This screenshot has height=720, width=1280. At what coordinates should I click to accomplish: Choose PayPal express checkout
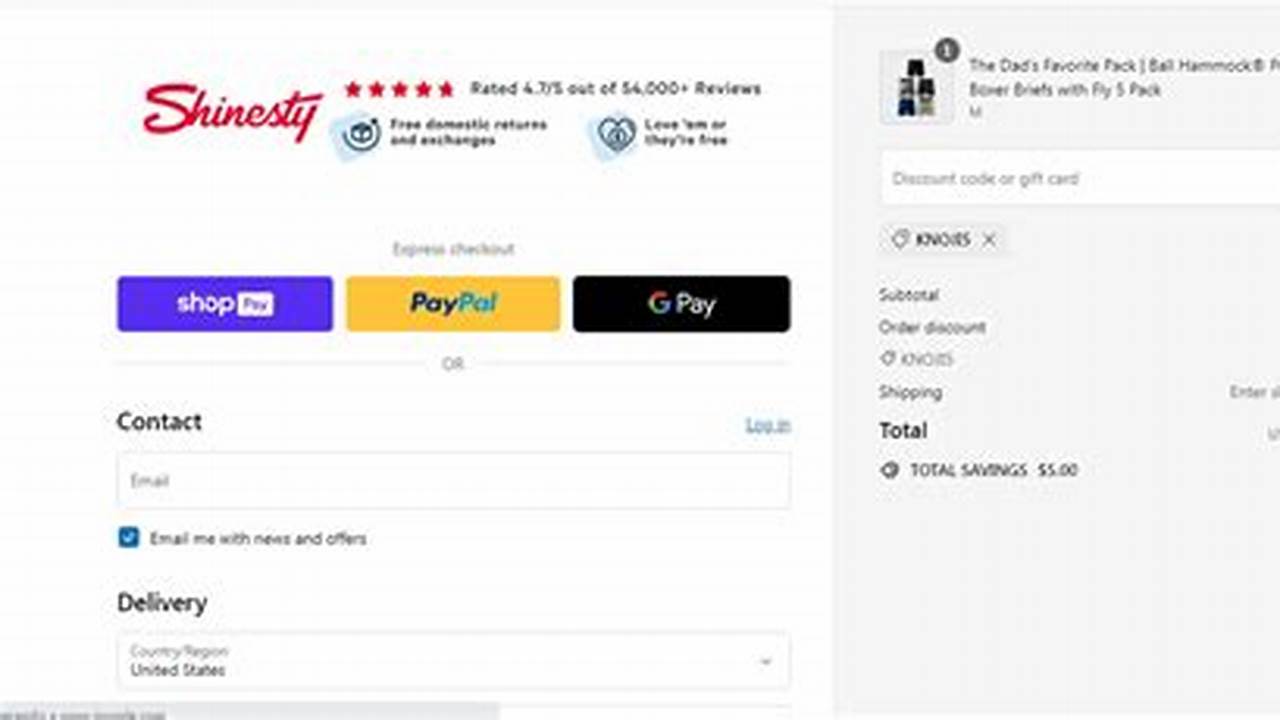[453, 304]
